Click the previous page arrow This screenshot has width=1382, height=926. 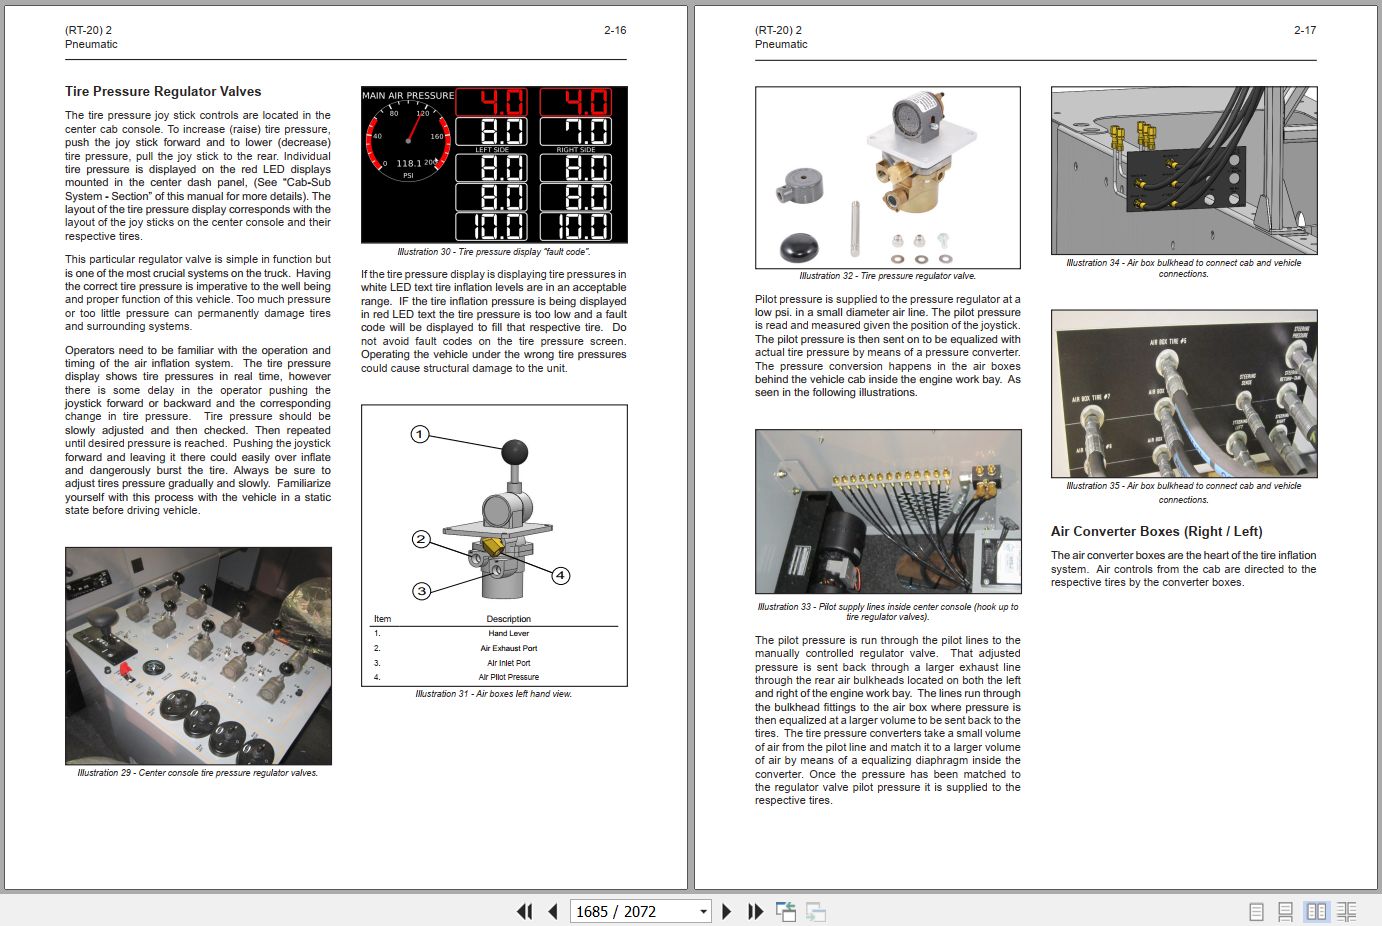click(552, 911)
